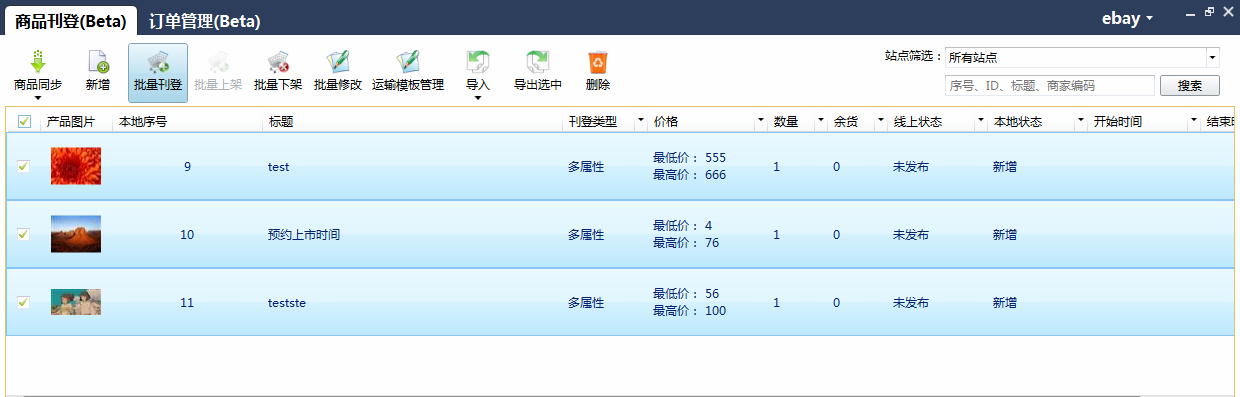This screenshot has width=1240, height=397.
Task: Click the search keyword input field
Action: click(1049, 86)
